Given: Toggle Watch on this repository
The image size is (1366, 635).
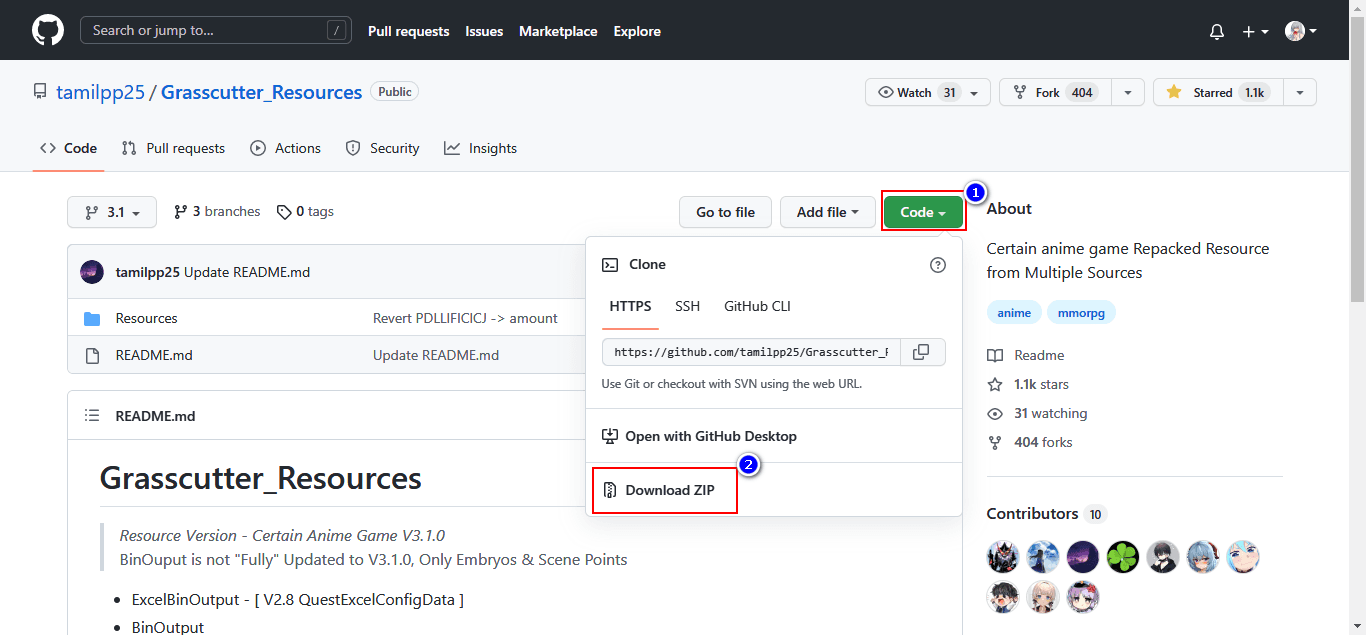Looking at the screenshot, I should pyautogui.click(x=917, y=92).
